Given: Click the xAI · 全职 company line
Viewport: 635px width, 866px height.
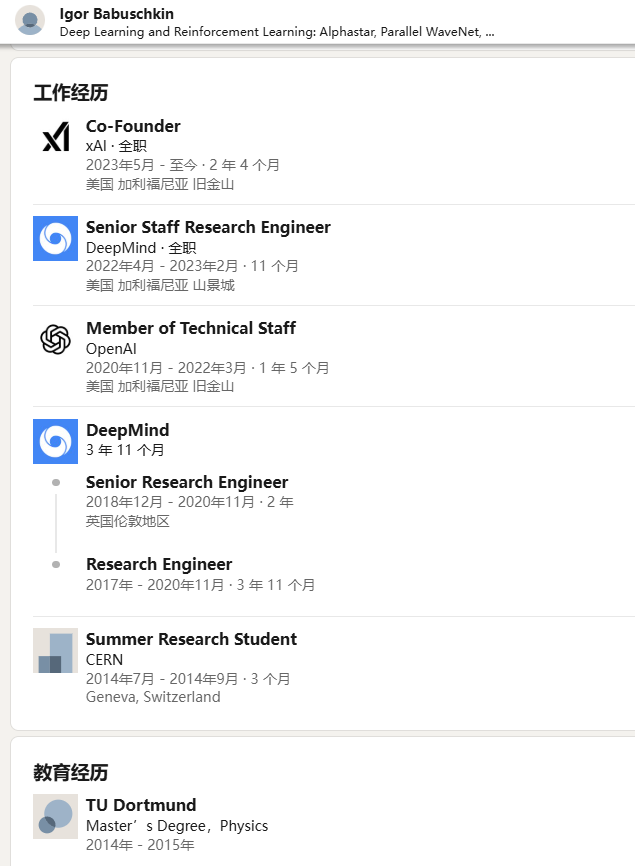Looking at the screenshot, I should [116, 146].
